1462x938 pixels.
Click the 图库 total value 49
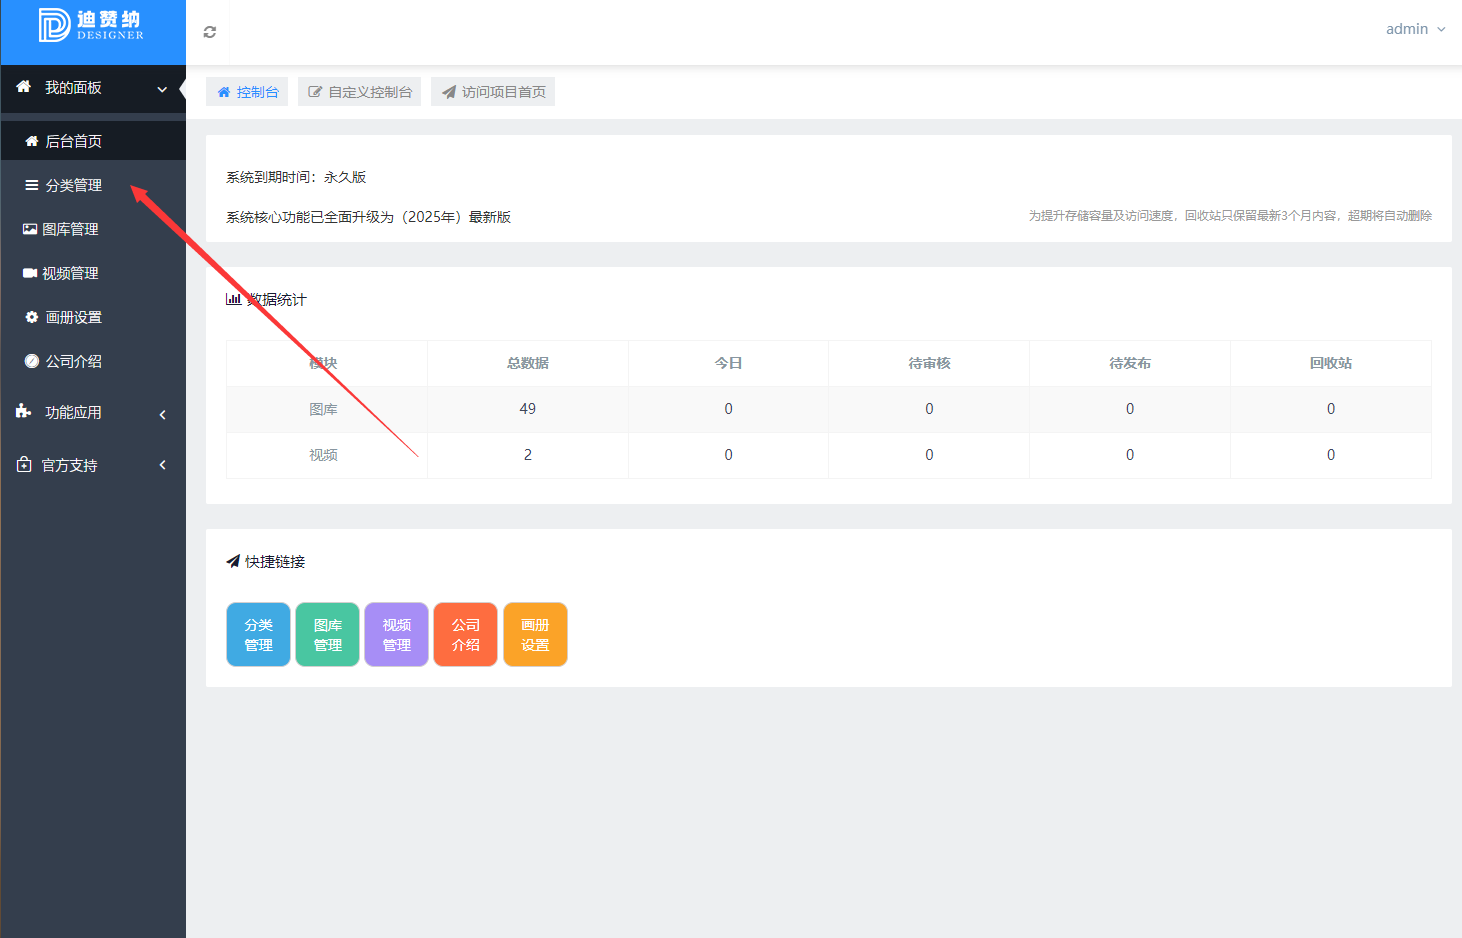click(x=528, y=409)
